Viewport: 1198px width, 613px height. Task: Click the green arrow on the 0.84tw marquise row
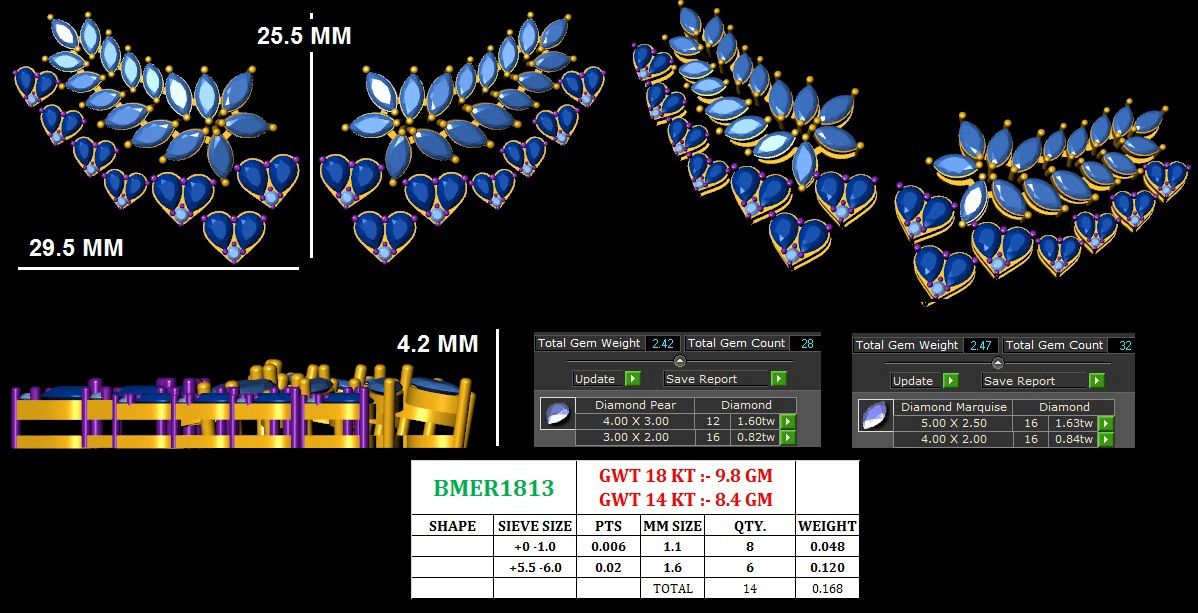coord(1105,439)
